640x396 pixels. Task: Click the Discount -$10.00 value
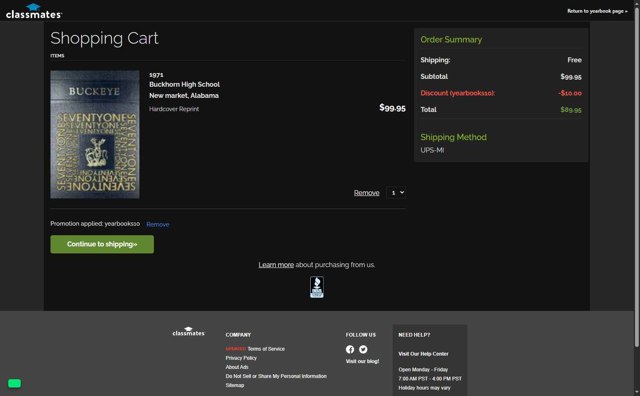click(570, 93)
